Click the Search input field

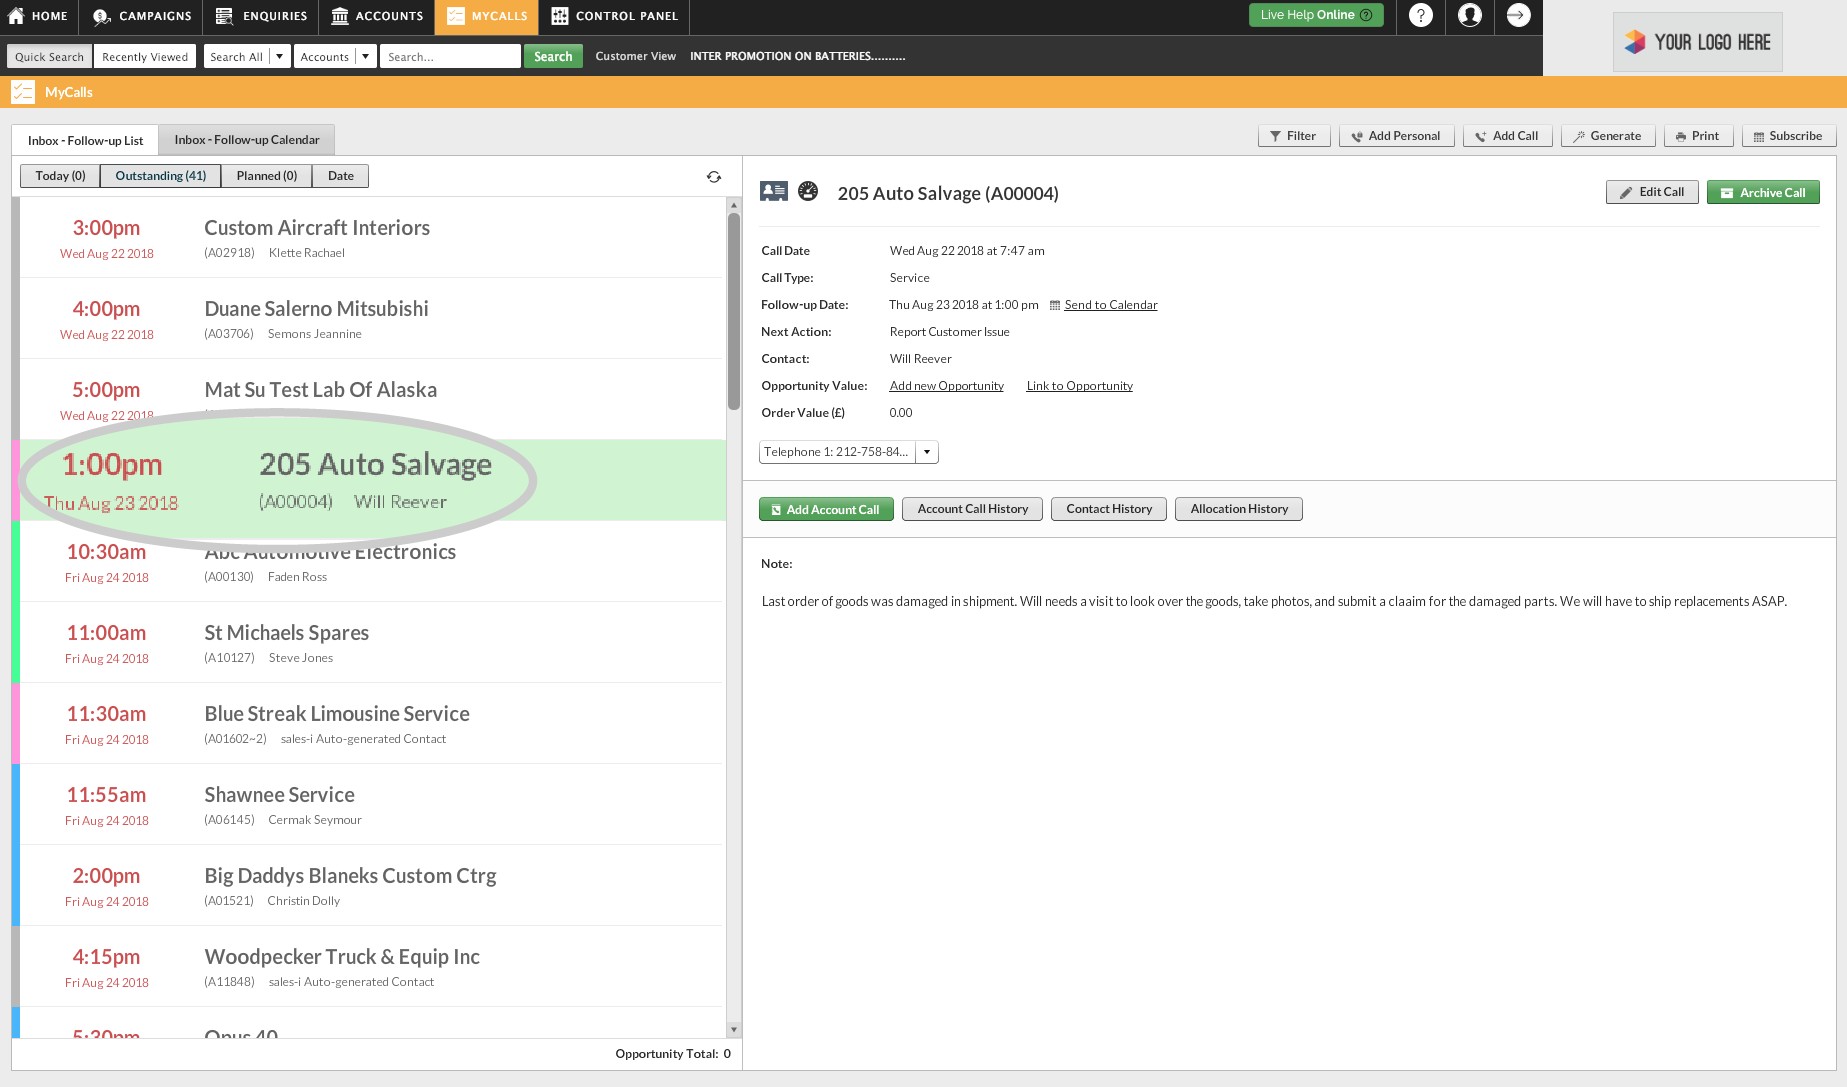pyautogui.click(x=450, y=57)
